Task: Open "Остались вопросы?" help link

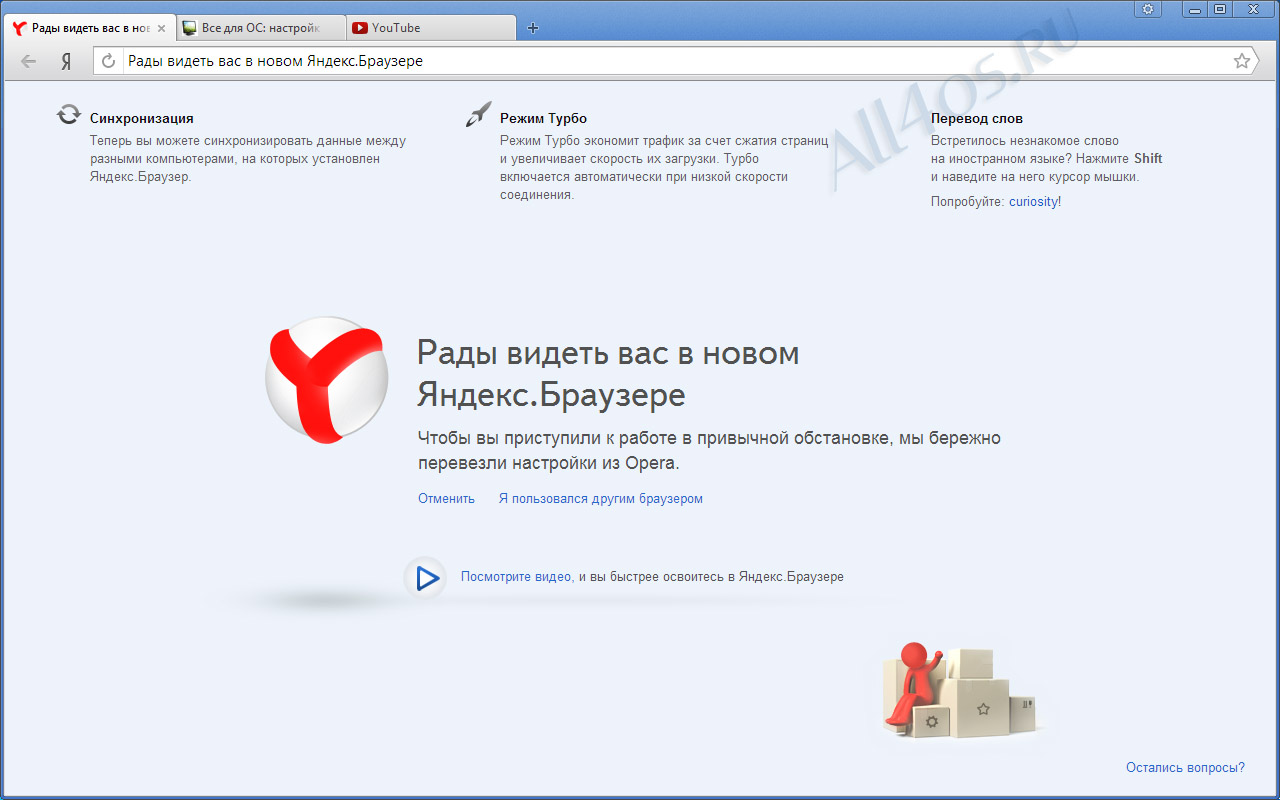Action: [1185, 768]
